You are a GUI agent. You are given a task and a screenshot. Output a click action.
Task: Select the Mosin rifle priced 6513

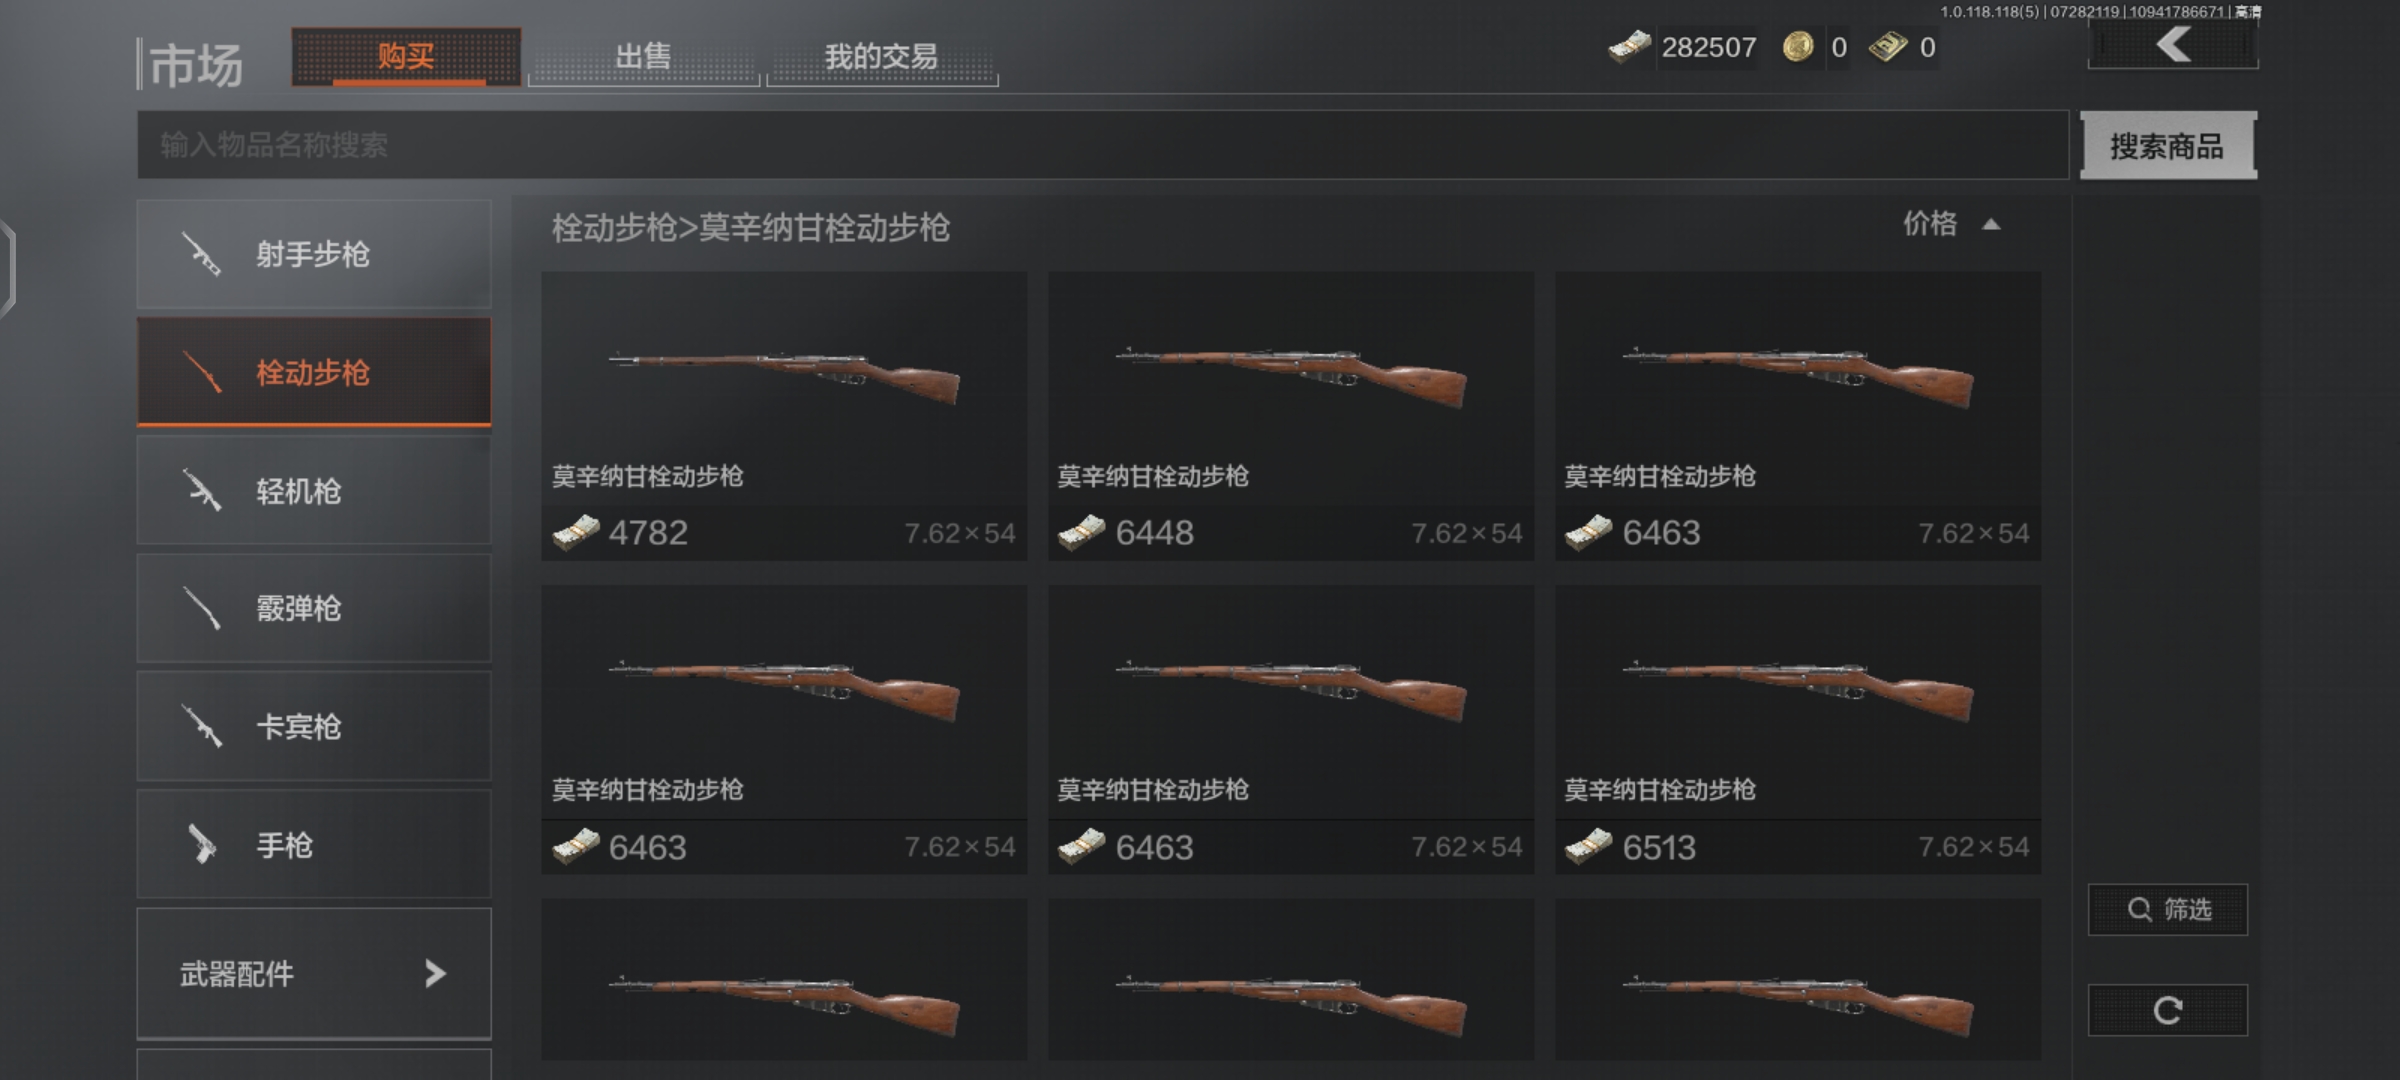click(x=1798, y=730)
